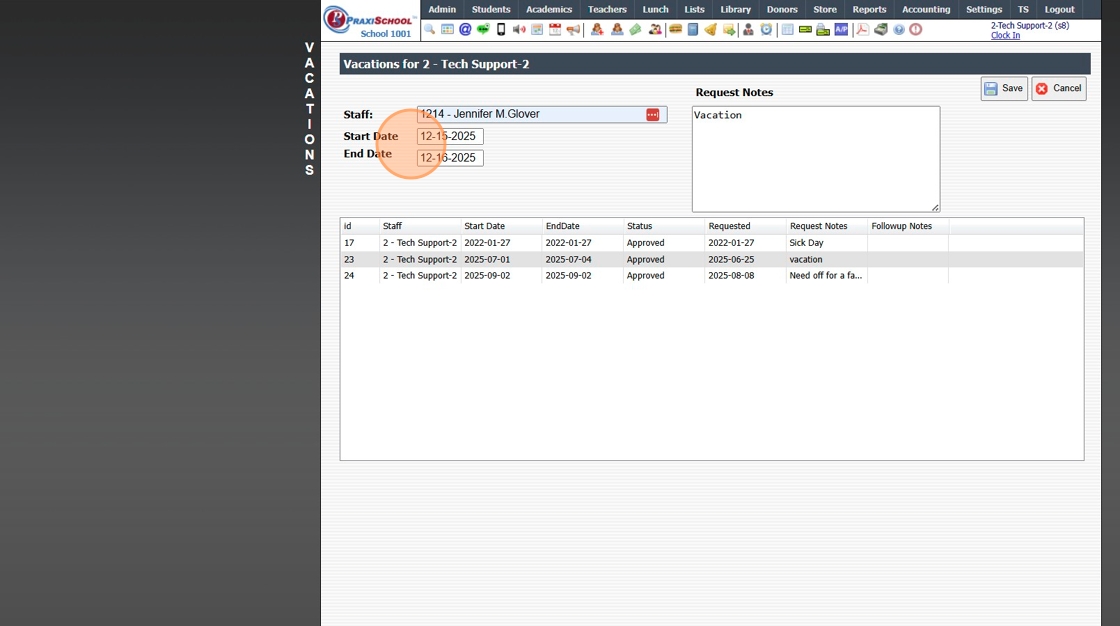Screen dimensions: 1120x626
Task: Click the alarm clock icon
Action: click(766, 30)
